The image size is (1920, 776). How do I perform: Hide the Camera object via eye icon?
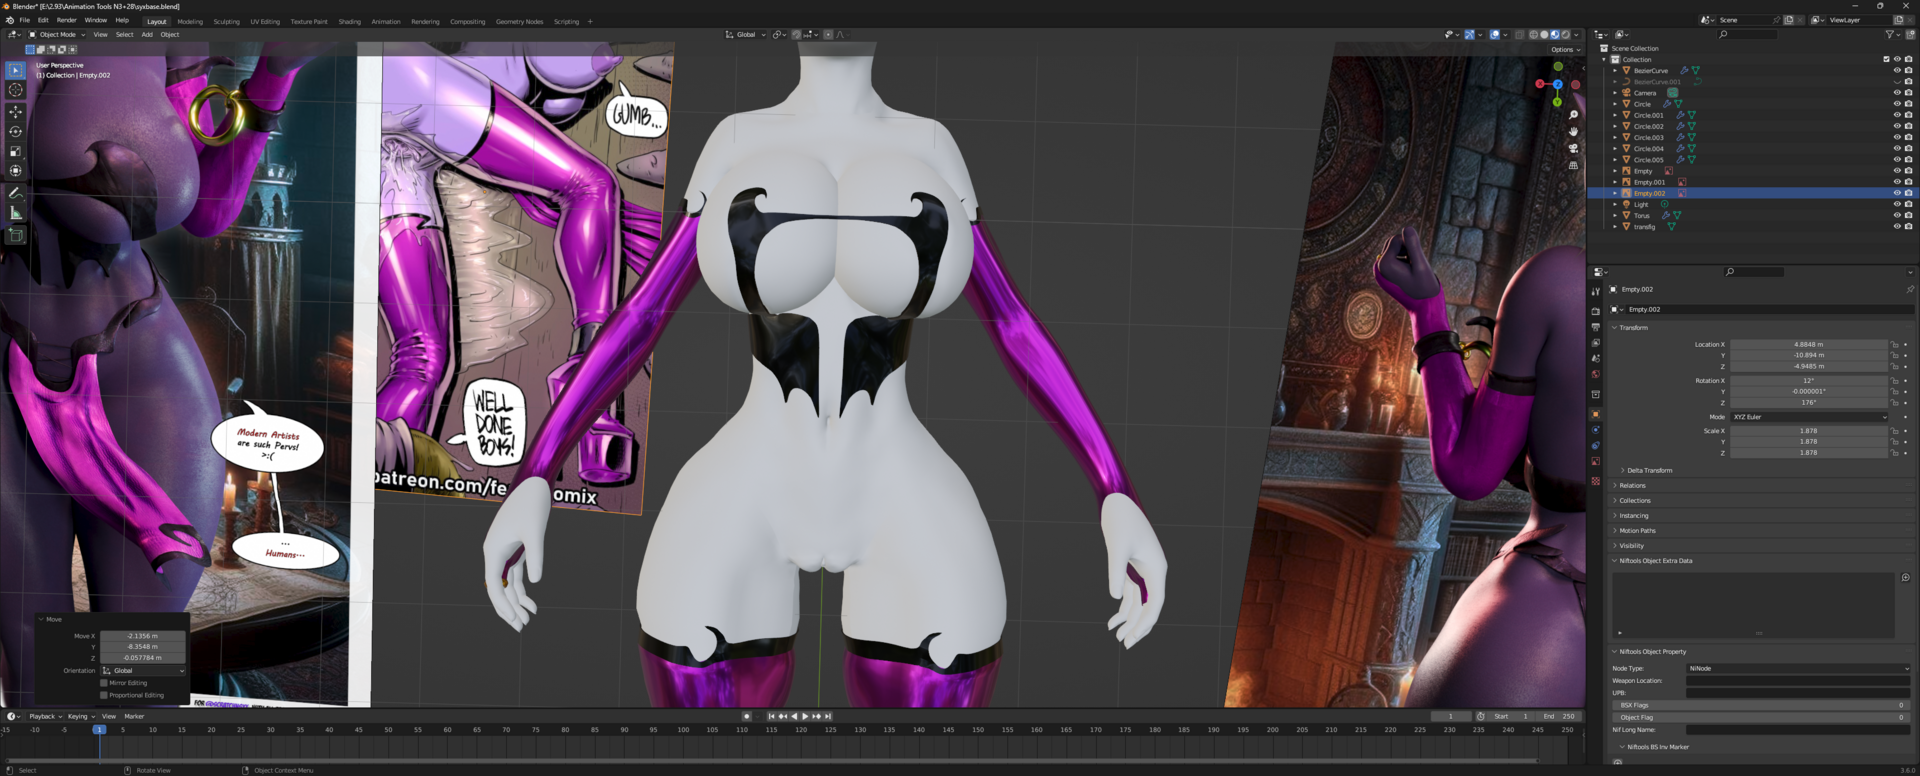pyautogui.click(x=1897, y=93)
